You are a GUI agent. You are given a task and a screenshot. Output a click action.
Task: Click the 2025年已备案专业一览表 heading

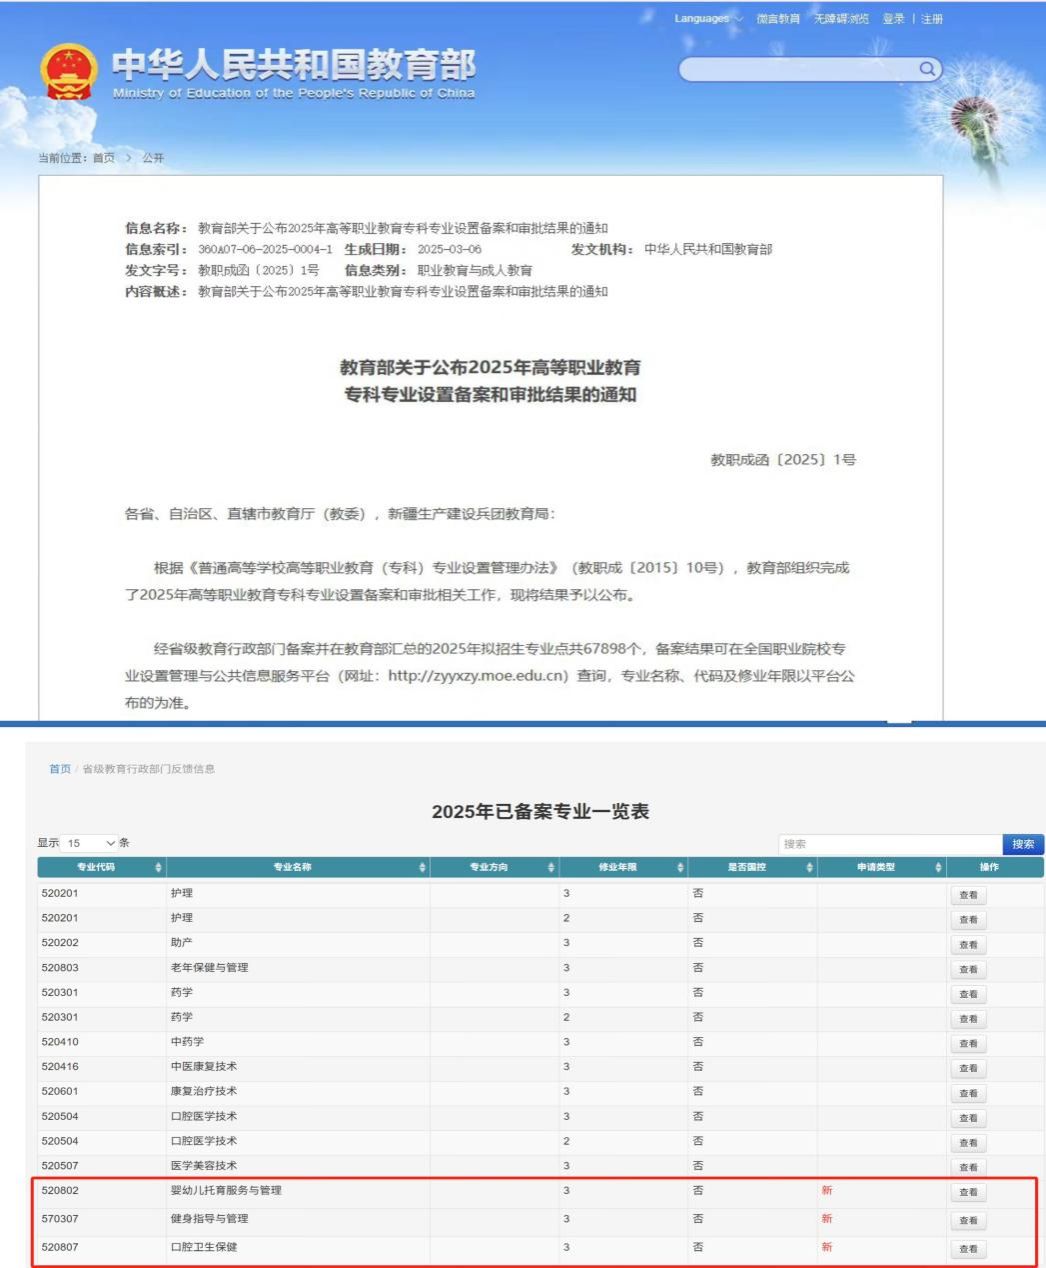(x=540, y=811)
